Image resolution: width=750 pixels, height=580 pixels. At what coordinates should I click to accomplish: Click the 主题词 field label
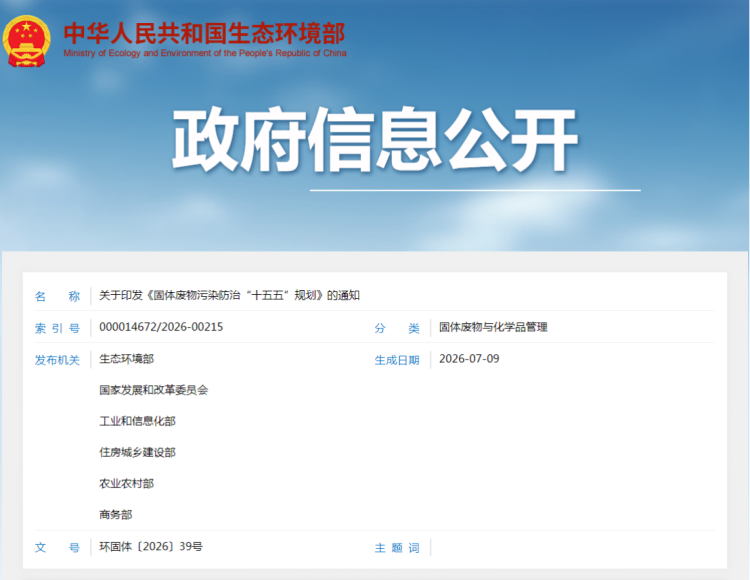tap(397, 548)
